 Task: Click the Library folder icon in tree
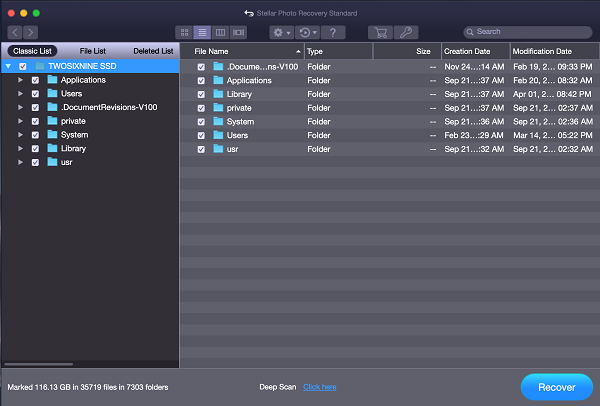coord(52,148)
